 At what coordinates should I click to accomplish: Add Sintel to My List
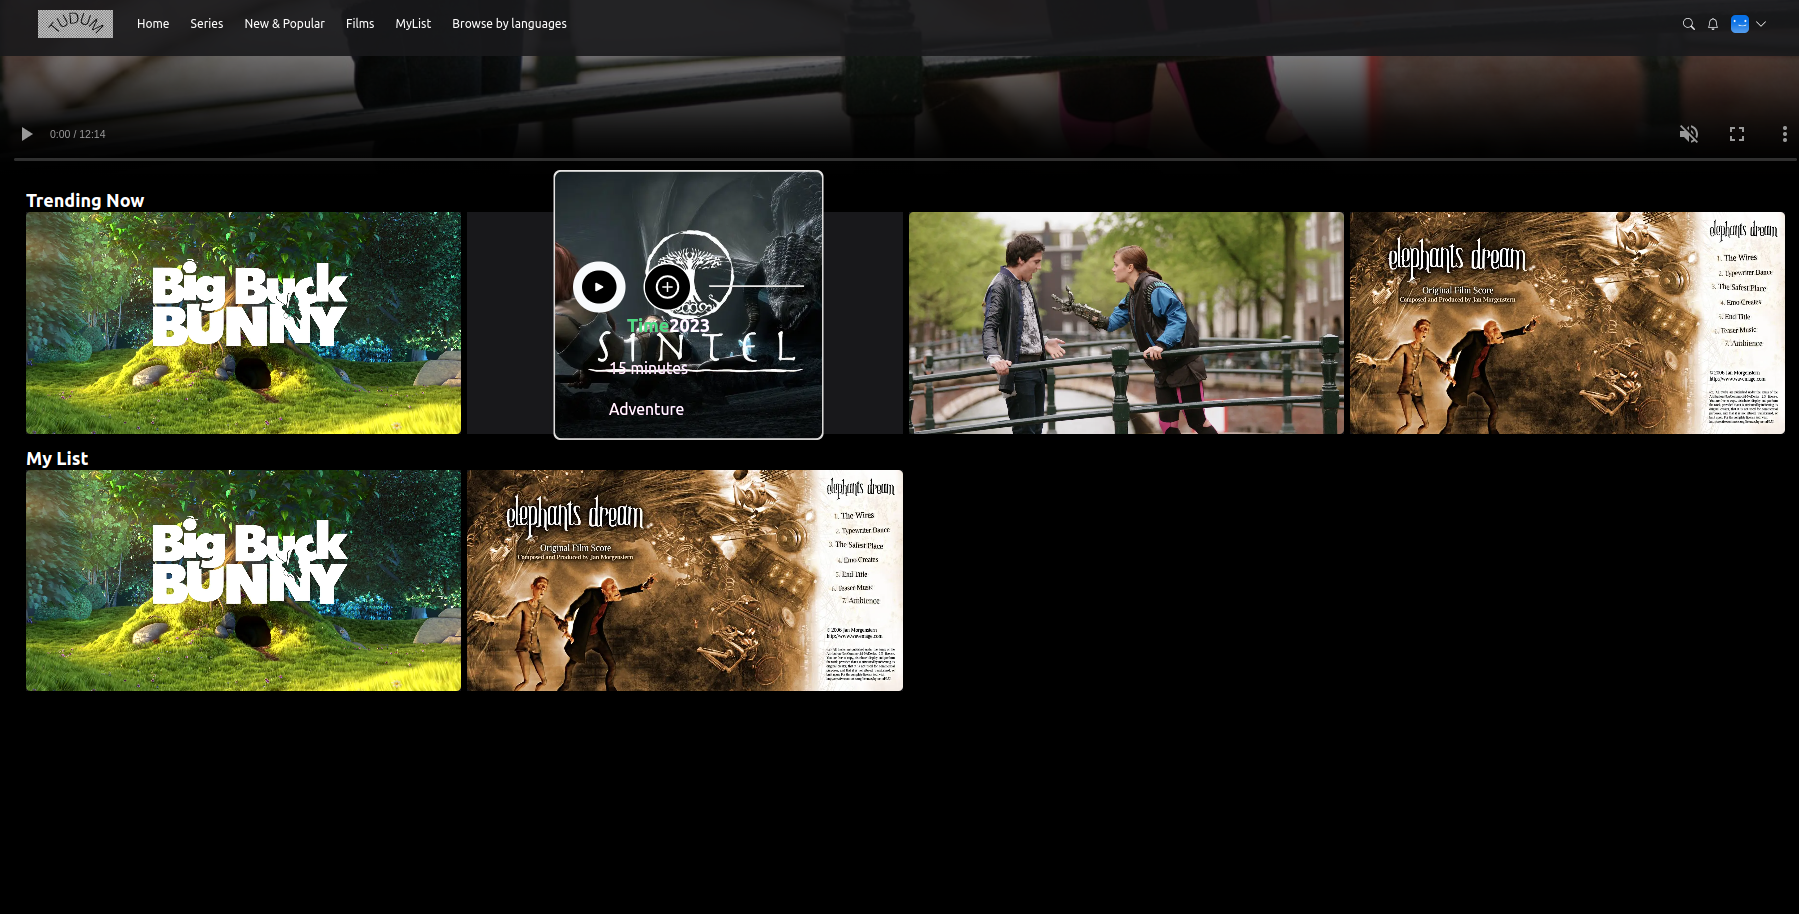pyautogui.click(x=667, y=287)
